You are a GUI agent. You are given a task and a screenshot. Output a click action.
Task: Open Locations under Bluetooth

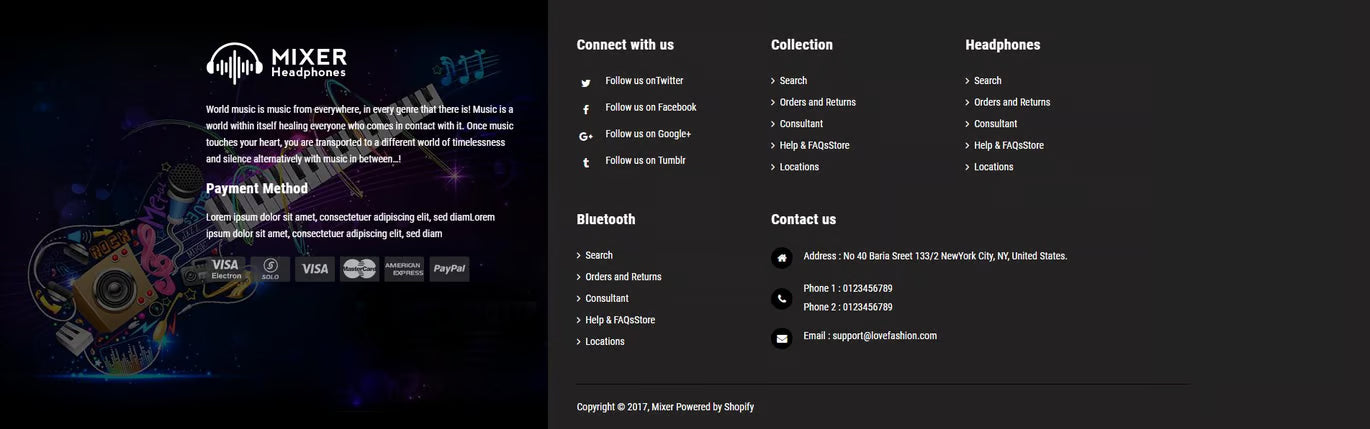[x=605, y=342]
